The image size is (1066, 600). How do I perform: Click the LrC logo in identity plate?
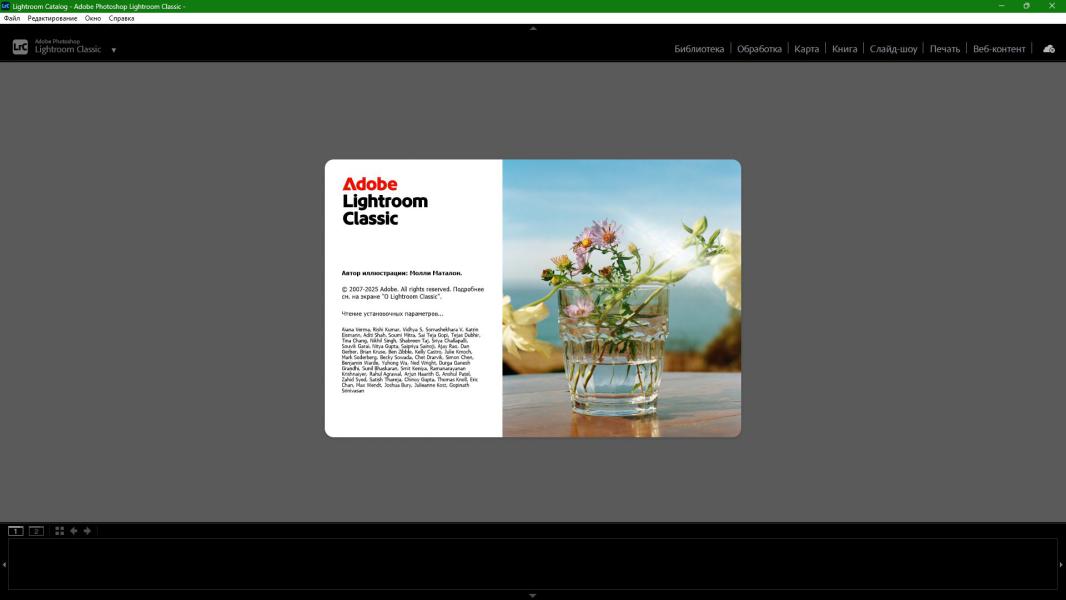[x=20, y=46]
